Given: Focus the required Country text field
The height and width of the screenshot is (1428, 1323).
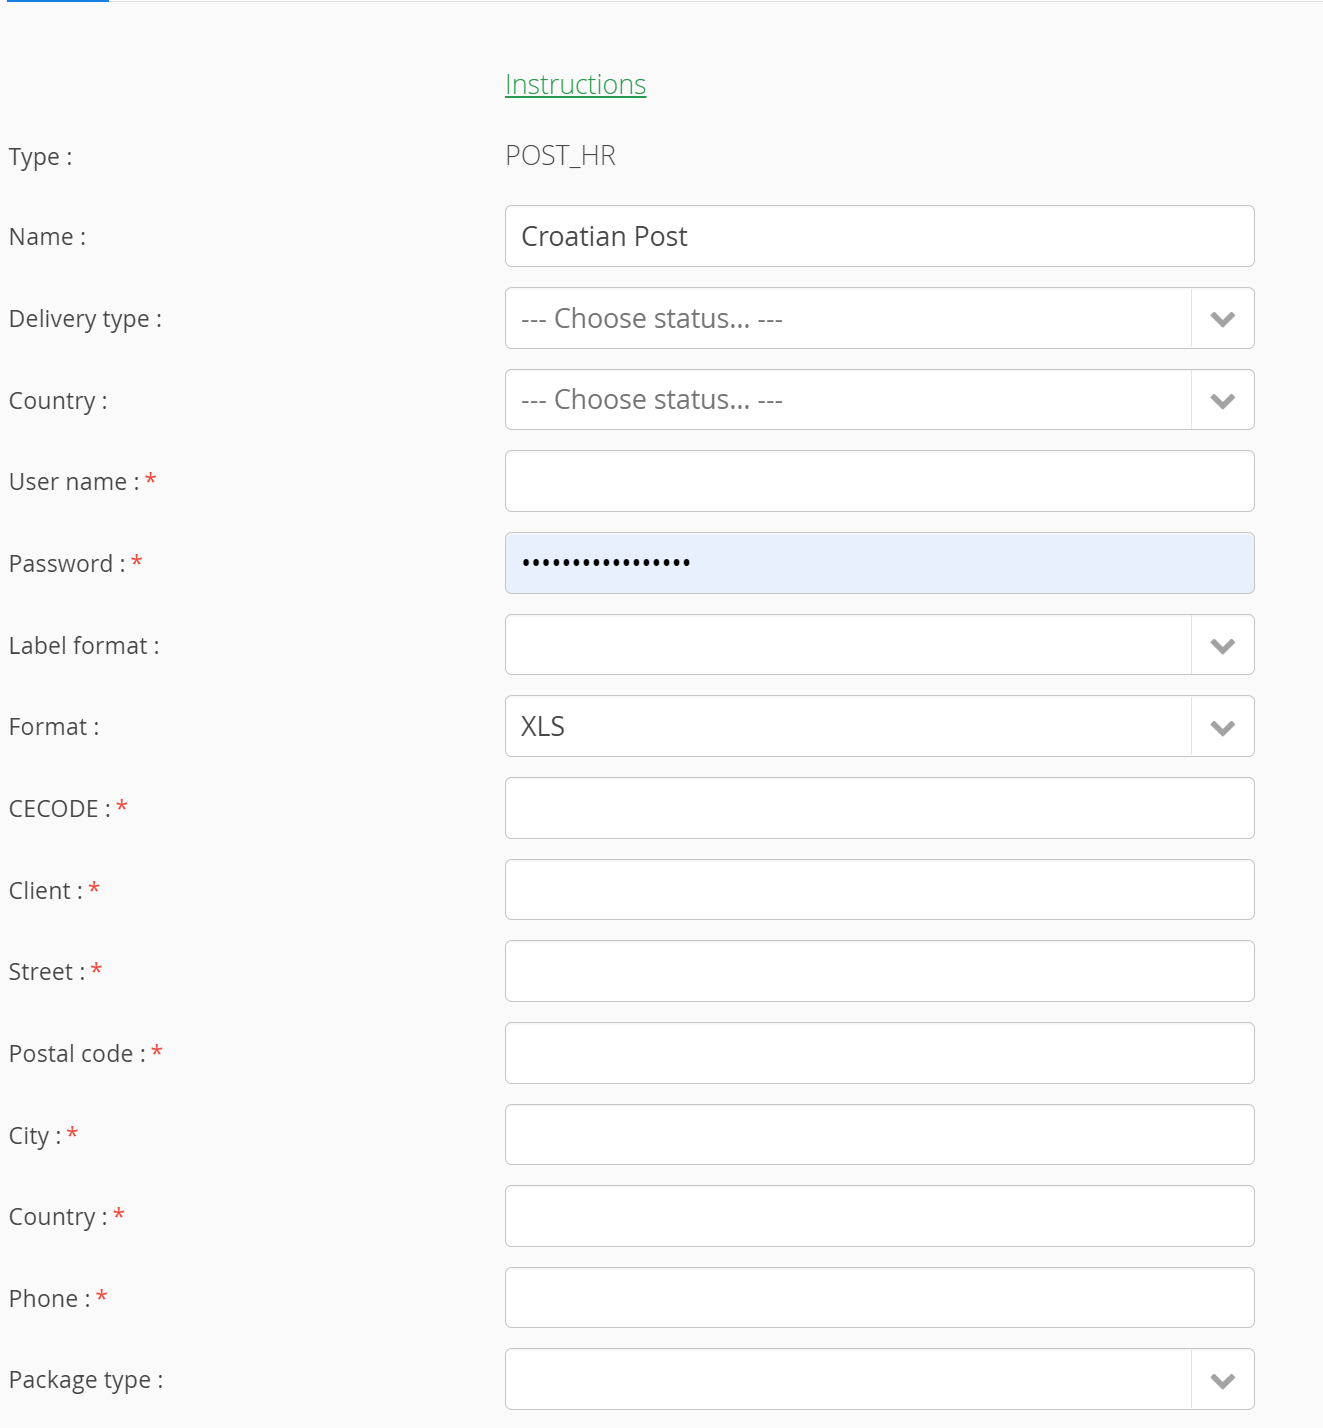Looking at the screenshot, I should 879,1216.
